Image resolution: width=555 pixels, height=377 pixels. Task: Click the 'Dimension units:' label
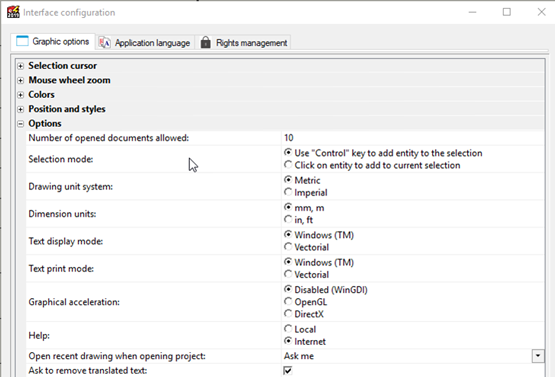coord(62,214)
